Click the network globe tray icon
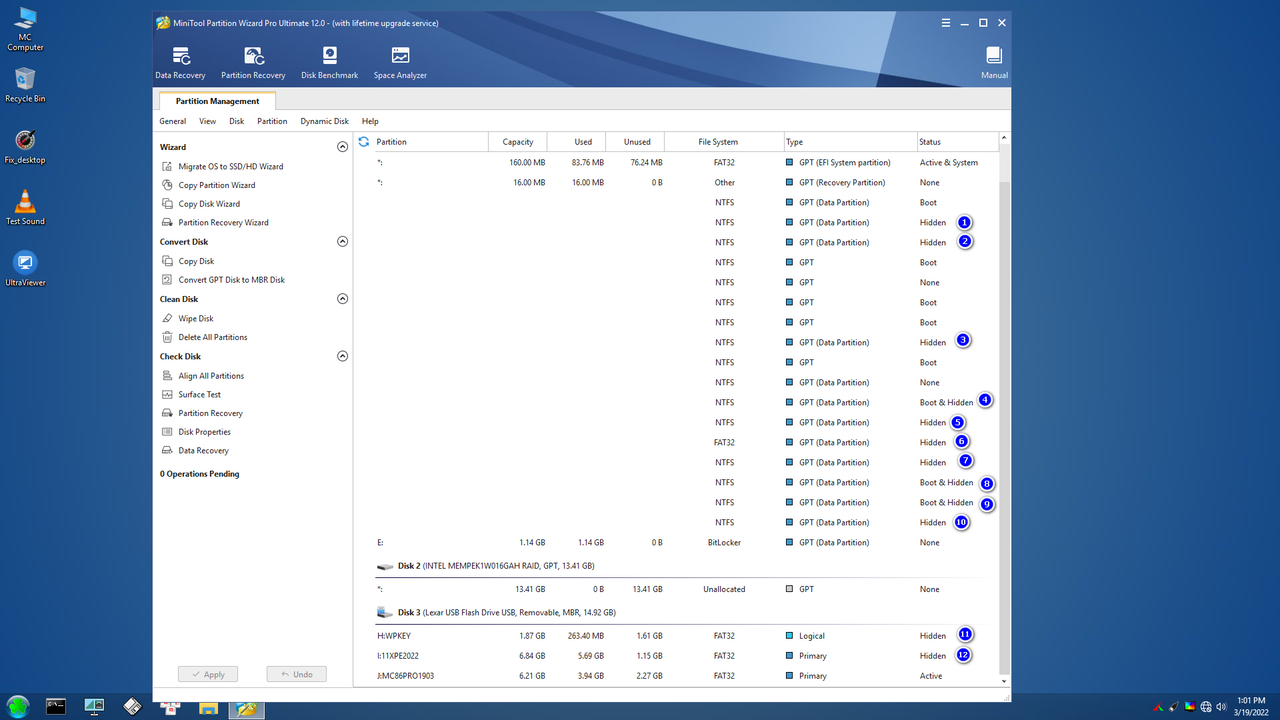 click(1206, 707)
